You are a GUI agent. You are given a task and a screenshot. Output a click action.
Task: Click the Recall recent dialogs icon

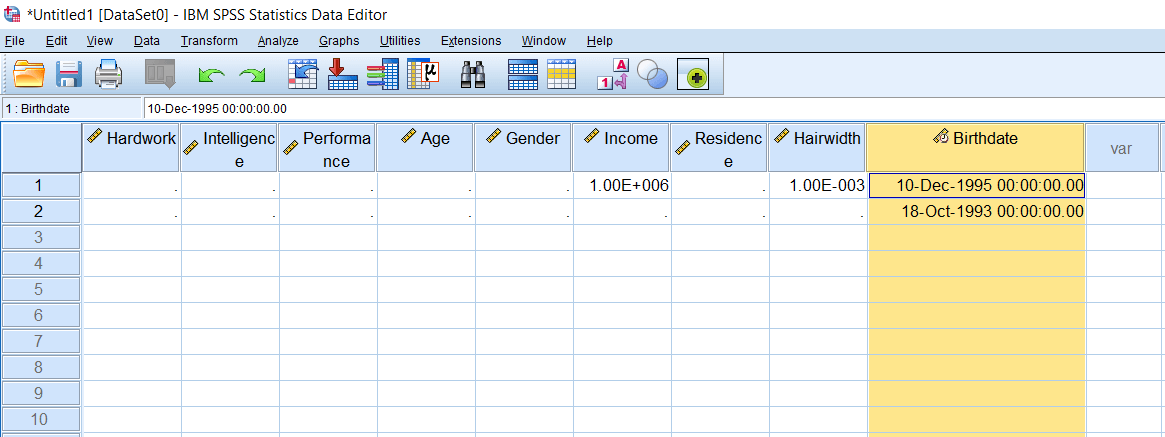pyautogui.click(x=160, y=74)
